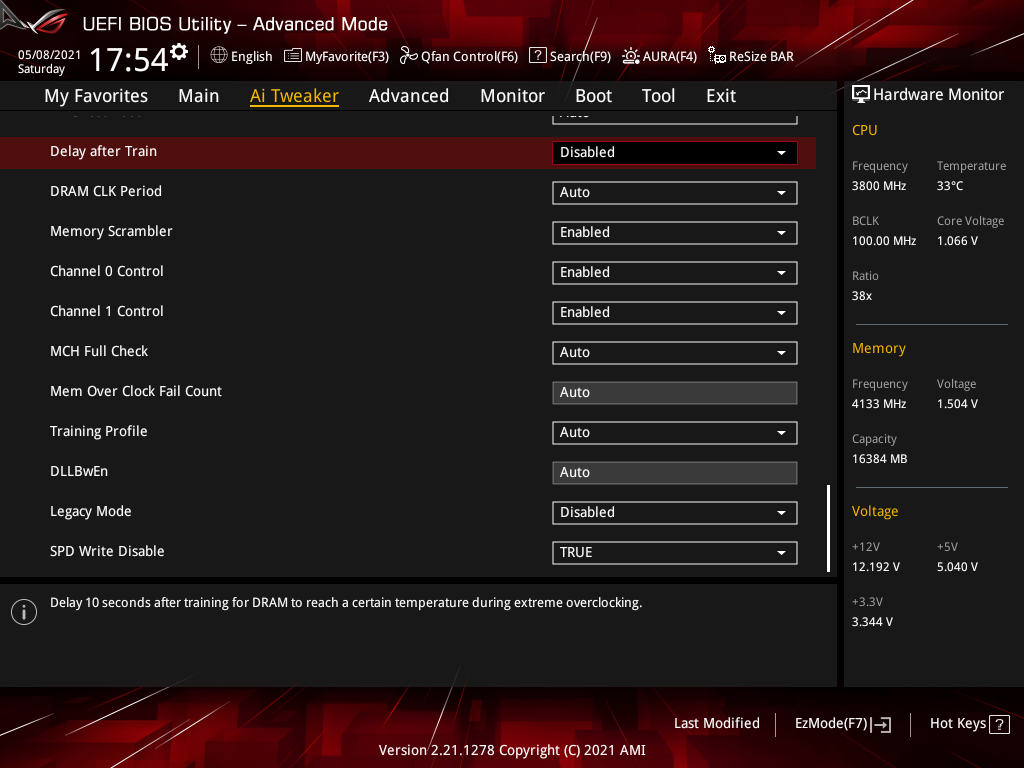This screenshot has height=768, width=1024.
Task: Click the Hardware Monitor screen icon
Action: (861, 95)
